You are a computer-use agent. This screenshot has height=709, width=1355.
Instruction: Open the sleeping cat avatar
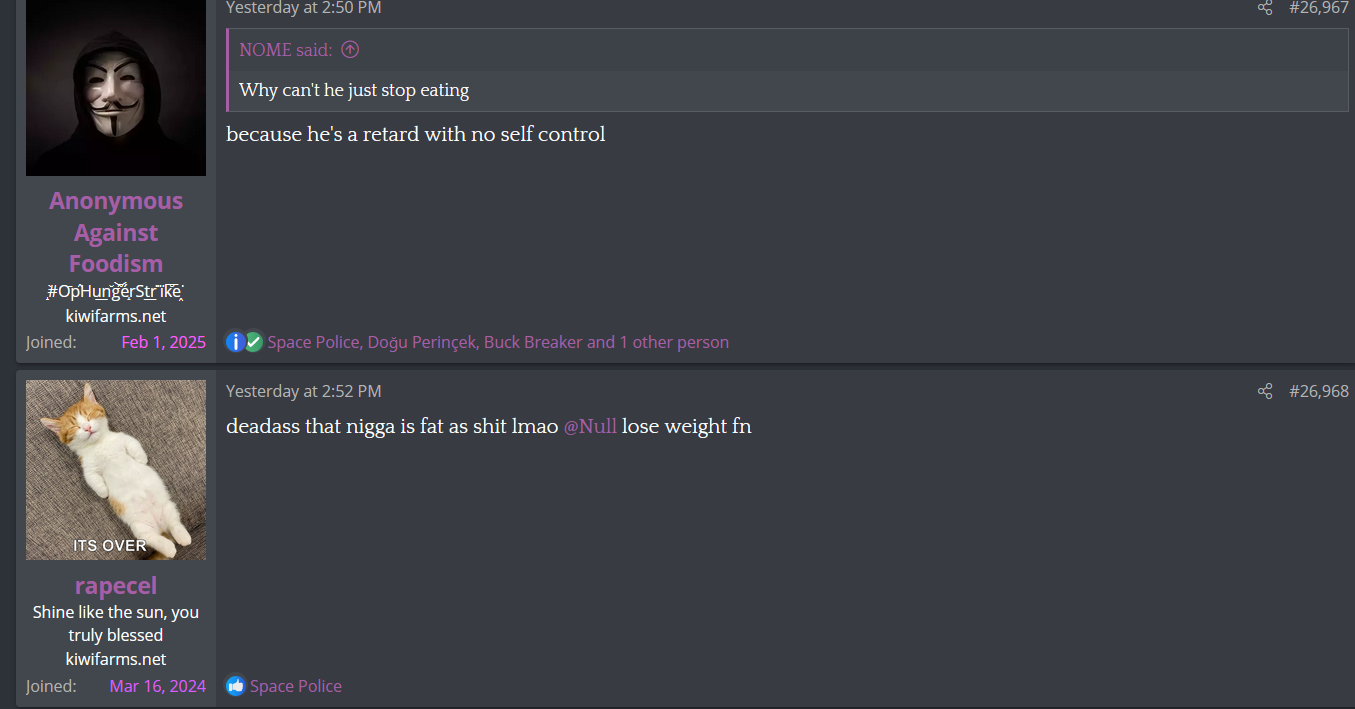116,470
